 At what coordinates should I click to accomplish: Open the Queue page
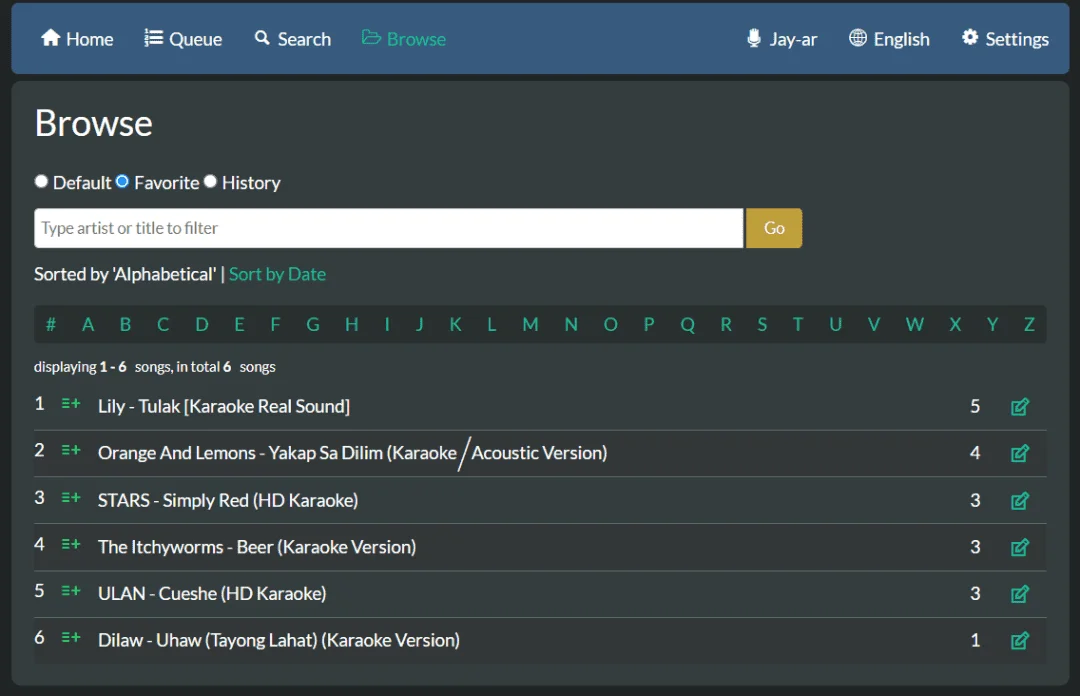(x=183, y=39)
